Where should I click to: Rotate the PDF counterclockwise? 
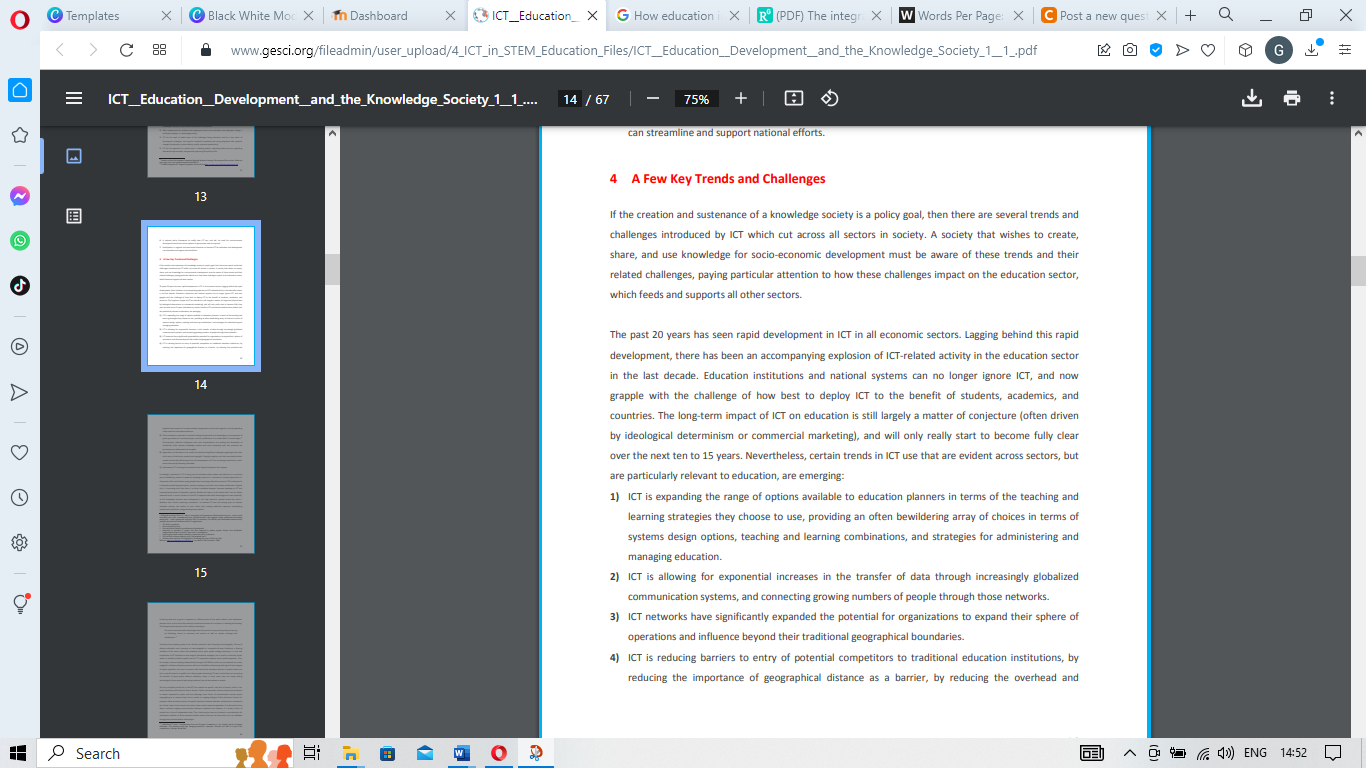pyautogui.click(x=829, y=98)
